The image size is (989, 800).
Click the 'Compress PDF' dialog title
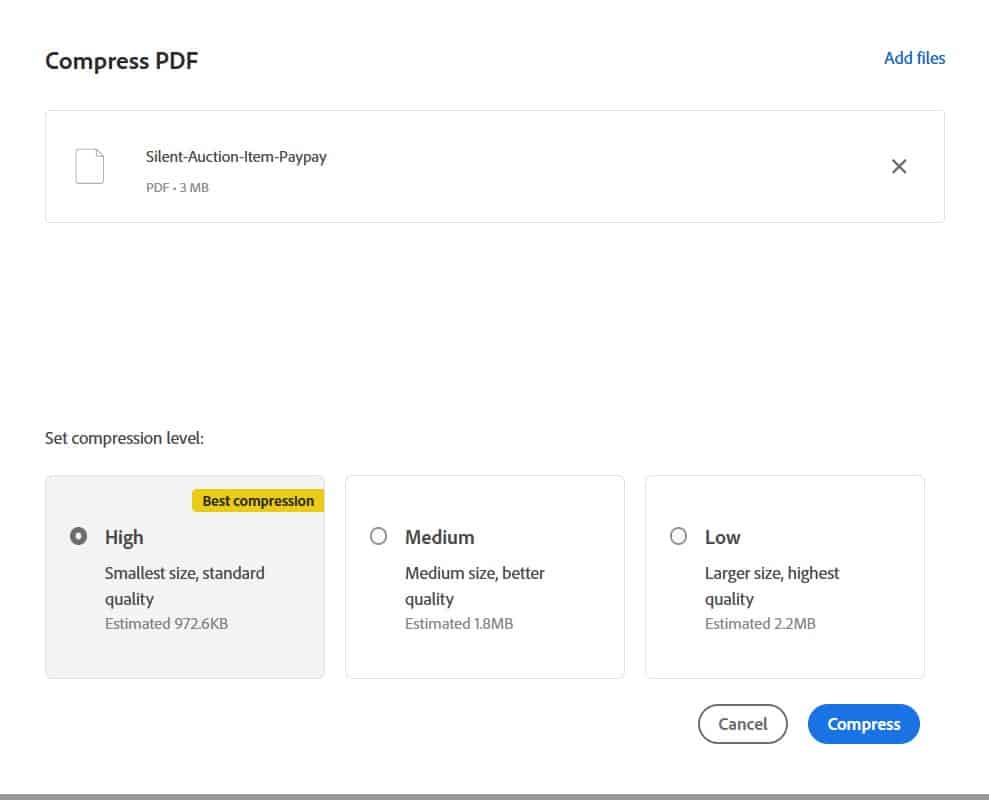[122, 61]
